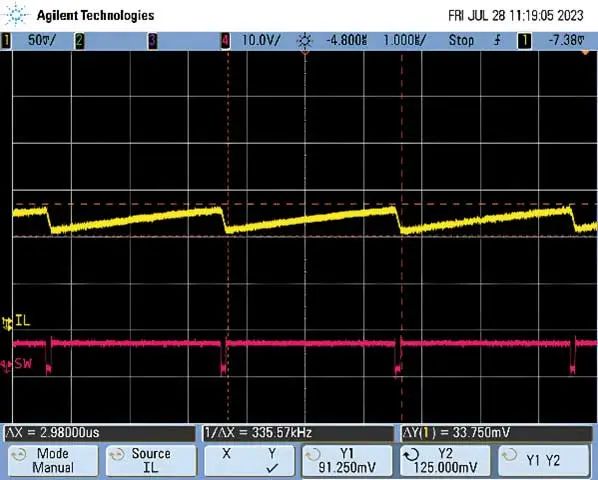598x480 pixels.
Task: Click the 1.000 time-per-division readout
Action: [x=404, y=40]
